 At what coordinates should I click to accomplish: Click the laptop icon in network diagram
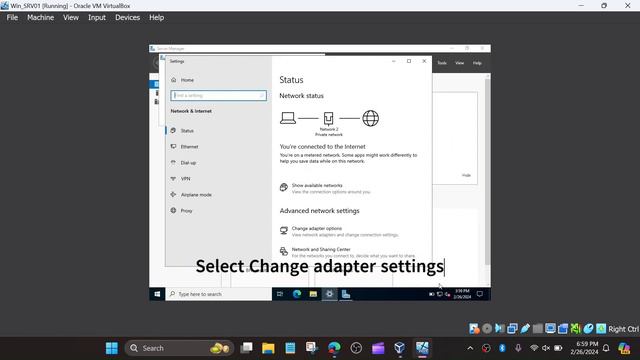[x=288, y=118]
